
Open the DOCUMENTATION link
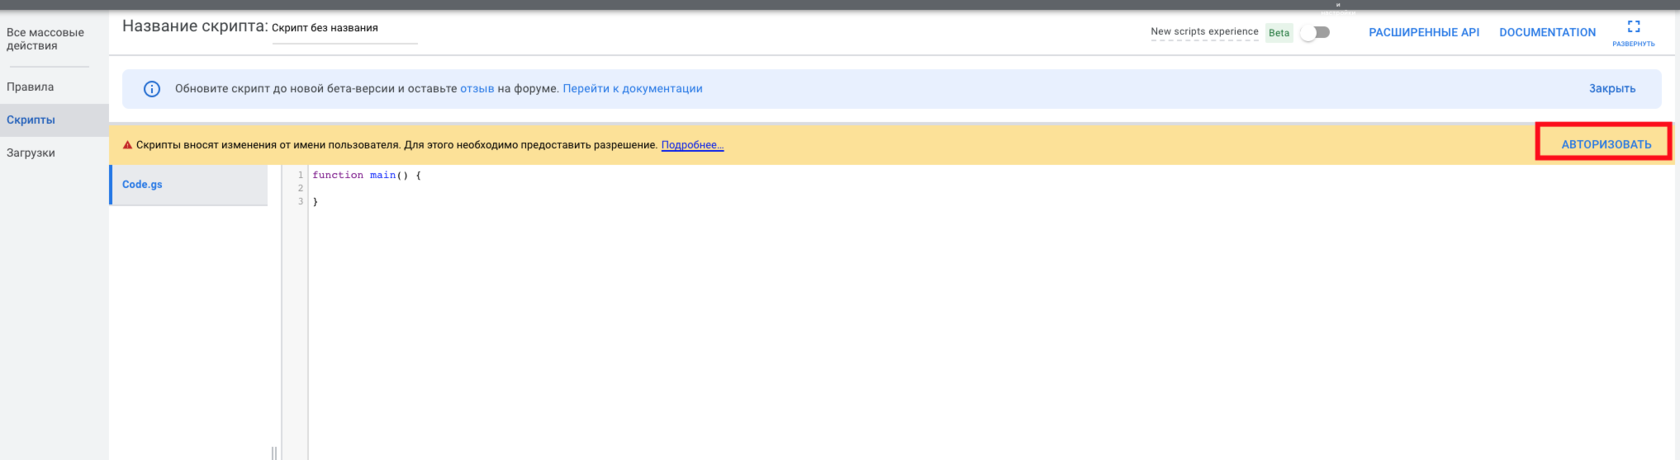(x=1547, y=32)
